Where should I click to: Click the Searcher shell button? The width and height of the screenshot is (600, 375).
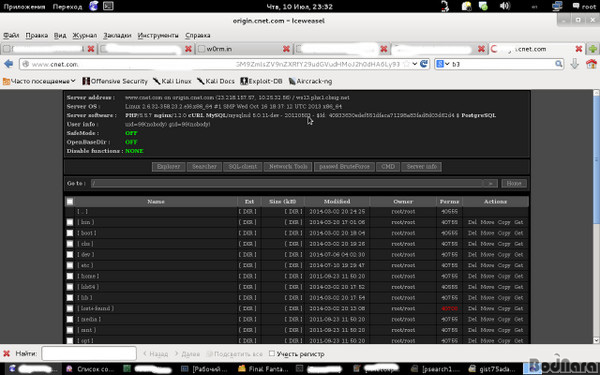pyautogui.click(x=204, y=166)
